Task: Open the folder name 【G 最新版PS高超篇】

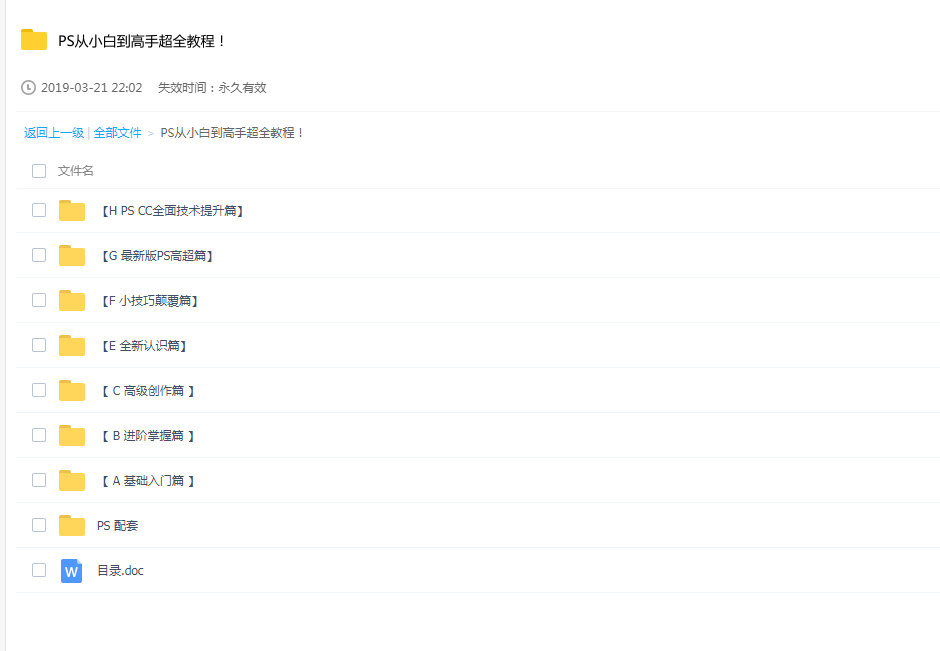Action: (x=157, y=256)
